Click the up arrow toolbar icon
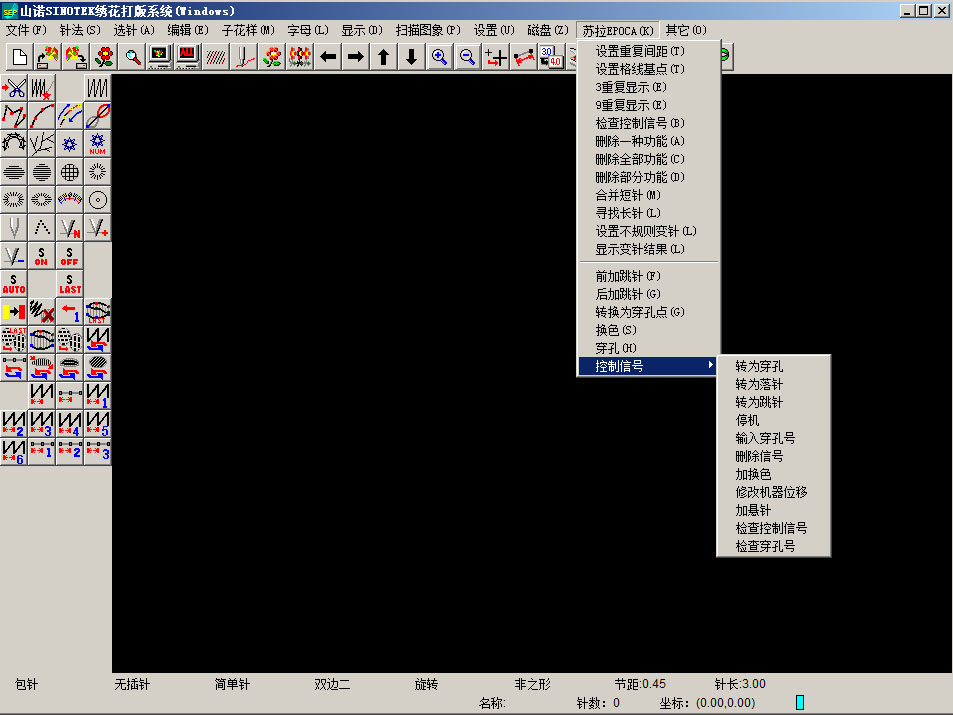This screenshot has width=953, height=715. click(x=383, y=57)
